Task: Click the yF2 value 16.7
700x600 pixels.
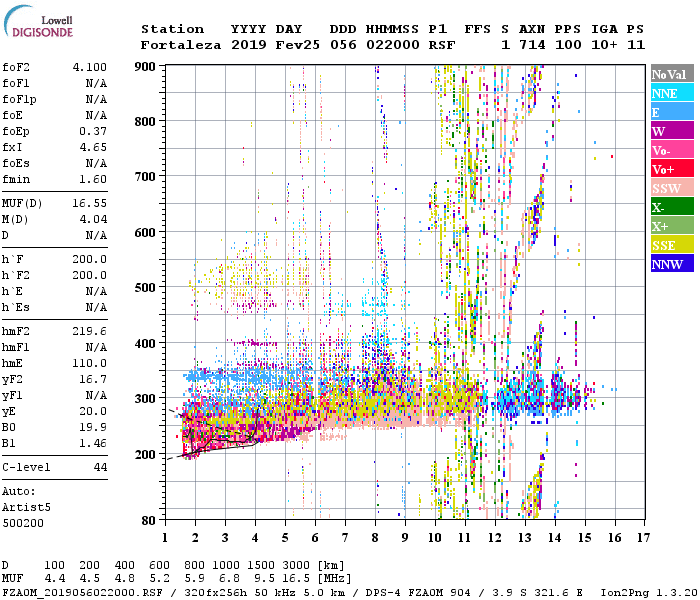Action: coord(93,379)
